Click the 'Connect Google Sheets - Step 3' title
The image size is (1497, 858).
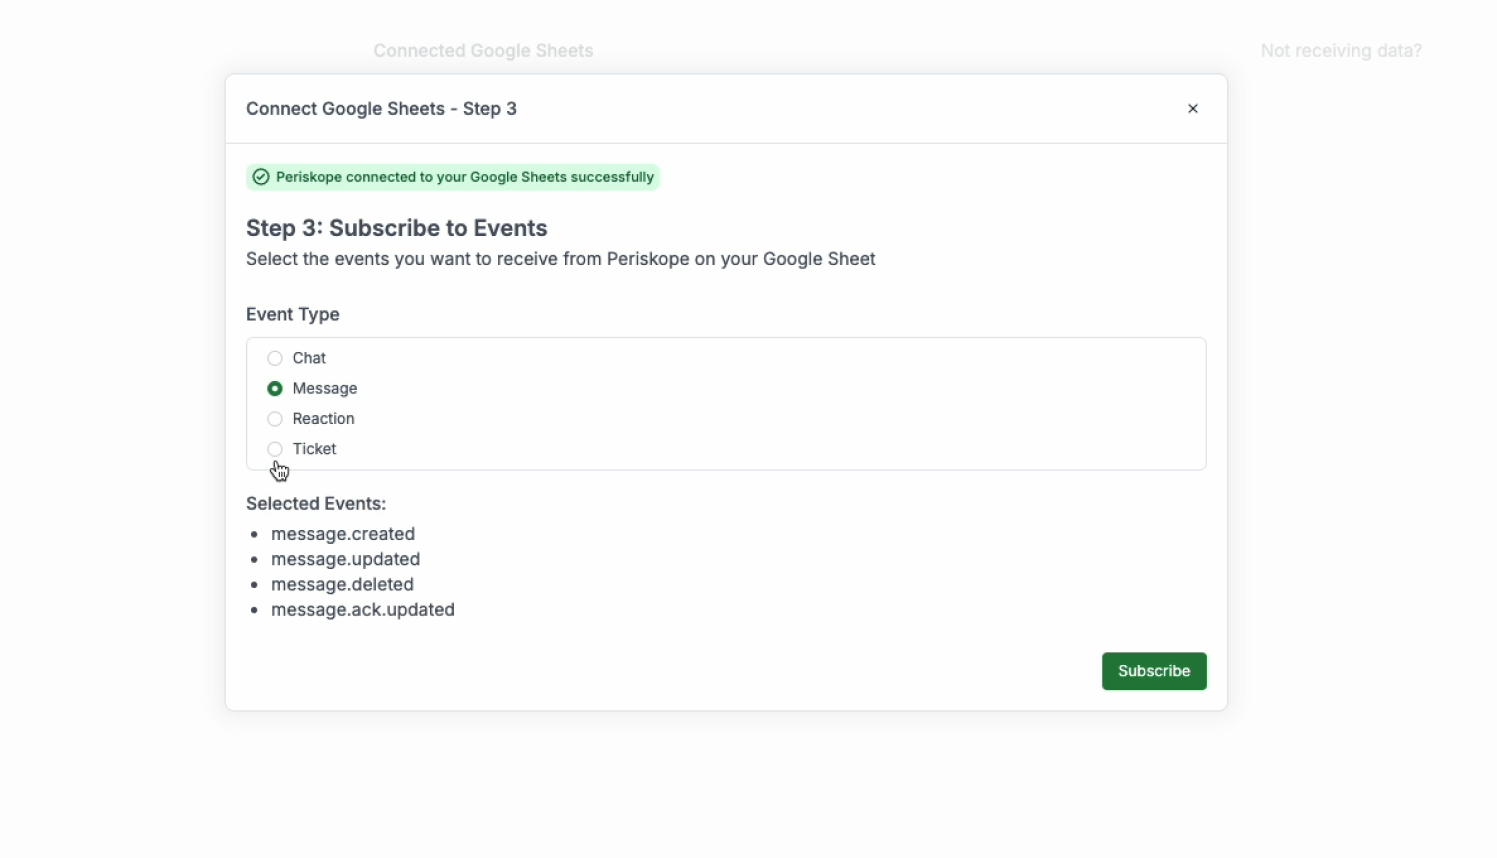[381, 109]
